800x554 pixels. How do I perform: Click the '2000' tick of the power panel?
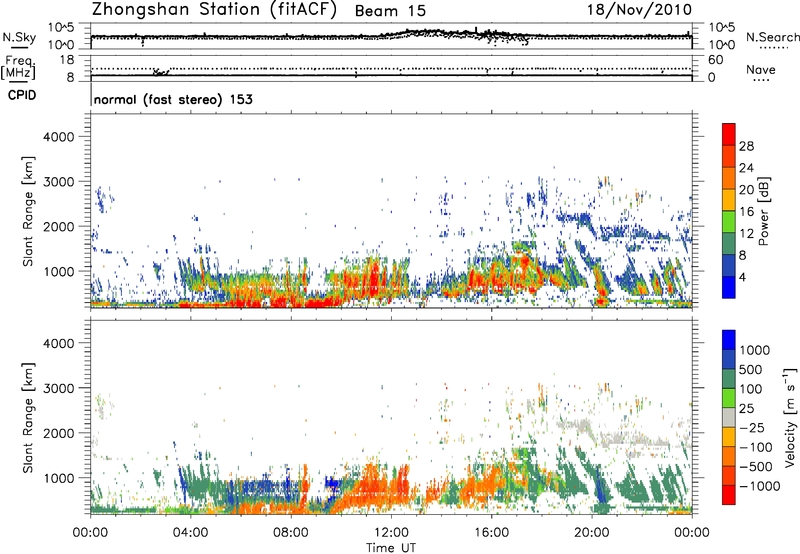(x=59, y=226)
